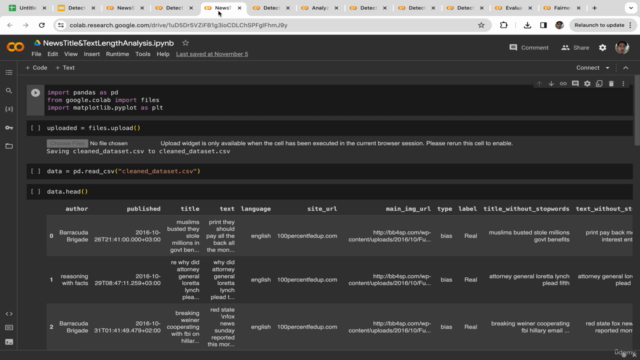Bookmark this page with the star icon
The image size is (640, 360).
(481, 25)
